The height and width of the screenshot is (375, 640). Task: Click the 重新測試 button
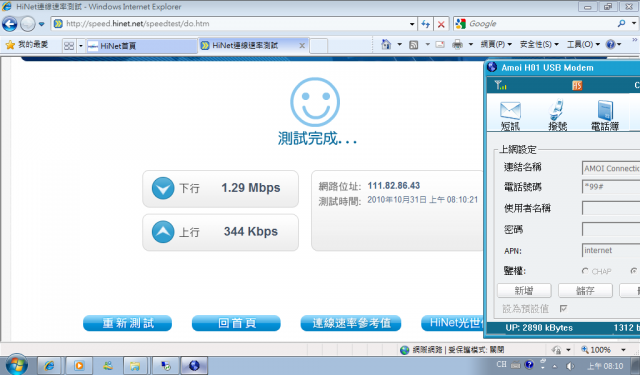[127, 323]
